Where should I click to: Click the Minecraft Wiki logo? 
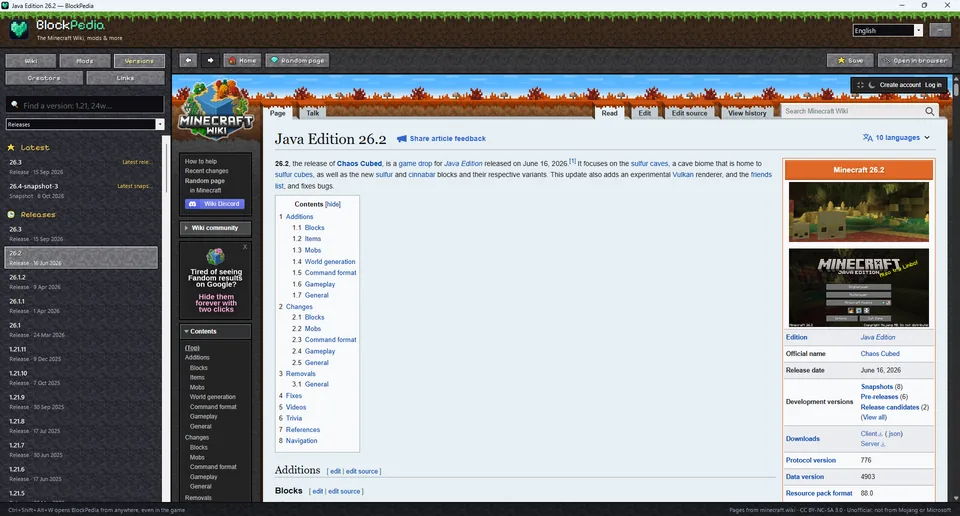point(216,111)
